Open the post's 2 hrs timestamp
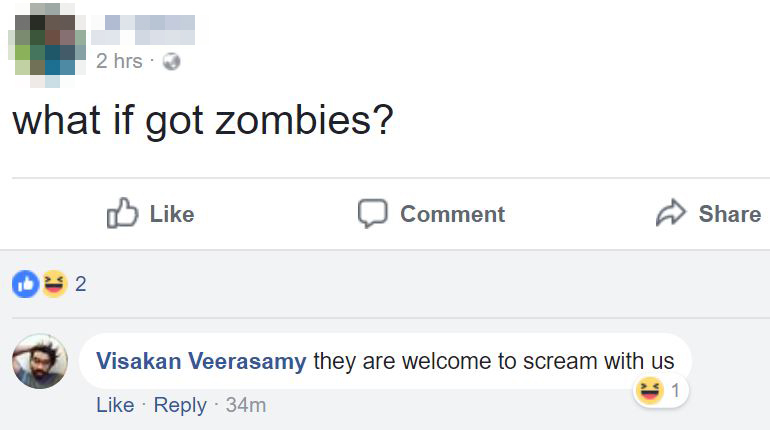 pyautogui.click(x=119, y=62)
